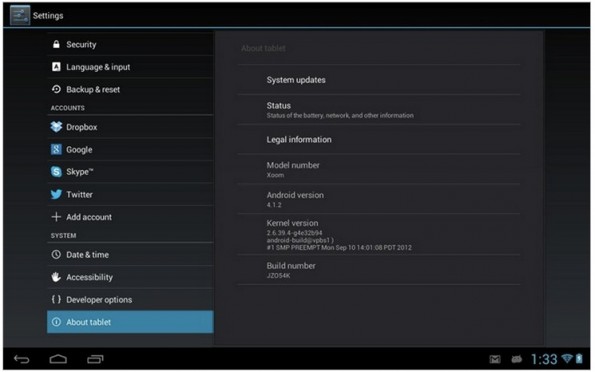Click the Language & input 'A' icon

(56, 67)
